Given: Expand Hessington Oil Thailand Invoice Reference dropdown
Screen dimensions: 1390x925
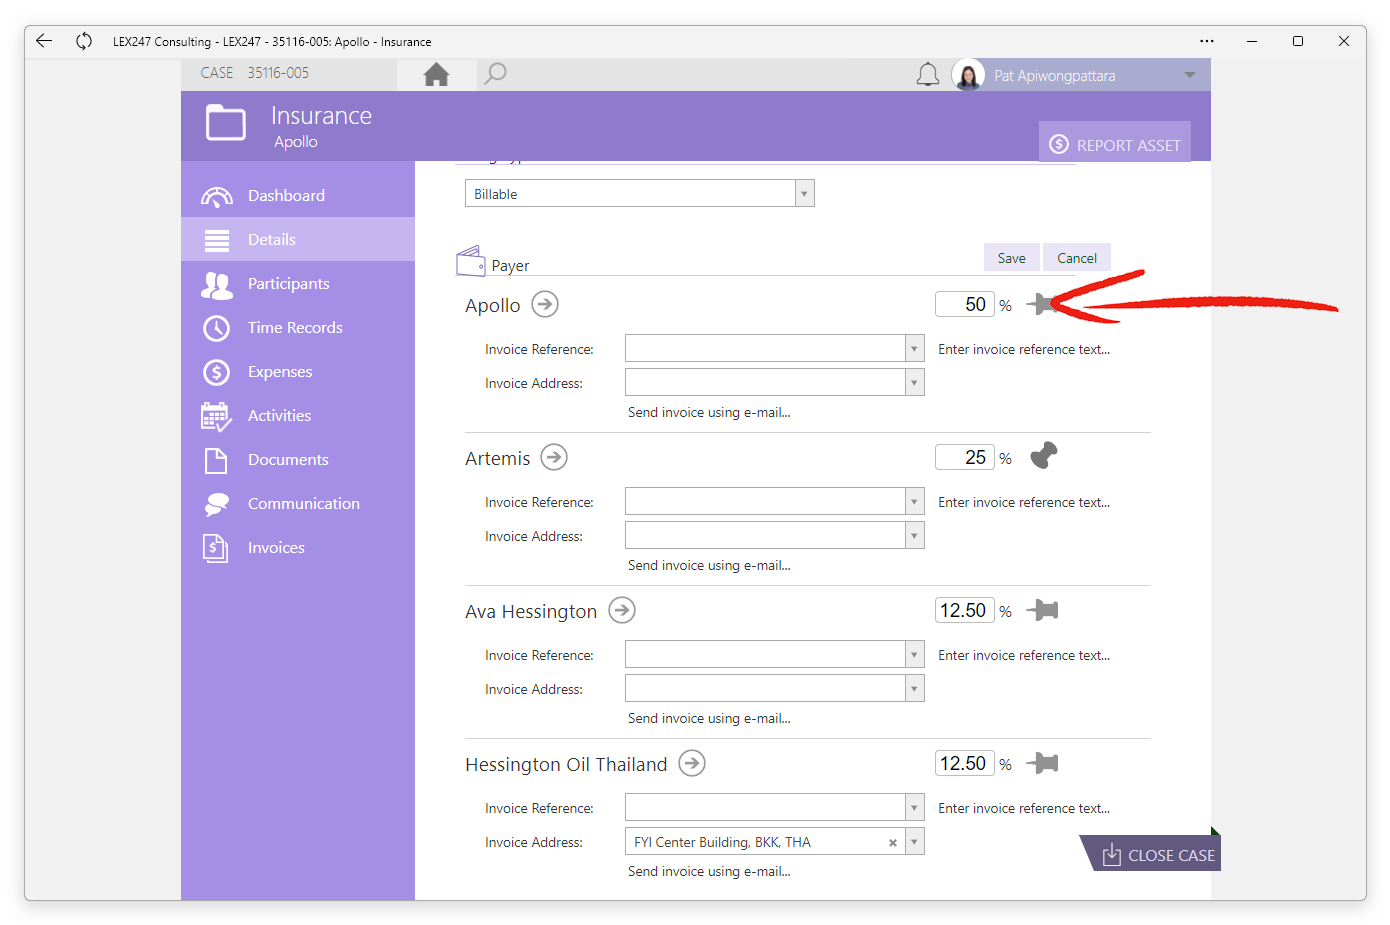Looking at the screenshot, I should pyautogui.click(x=914, y=808).
